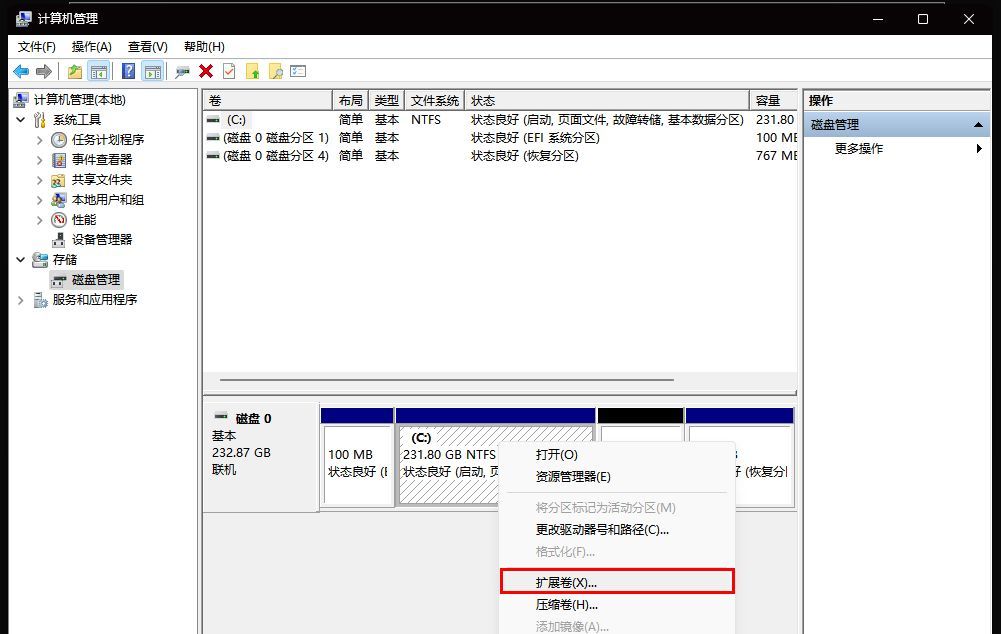Click the magnifier search page icon
The height and width of the screenshot is (634, 1001).
point(276,72)
